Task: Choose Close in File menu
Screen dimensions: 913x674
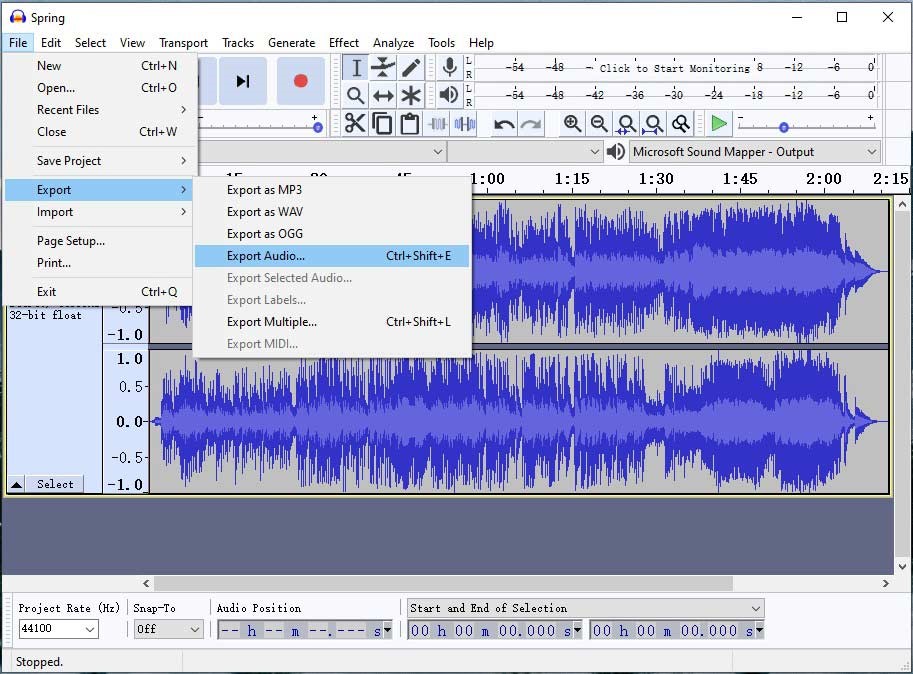Action: [x=98, y=132]
